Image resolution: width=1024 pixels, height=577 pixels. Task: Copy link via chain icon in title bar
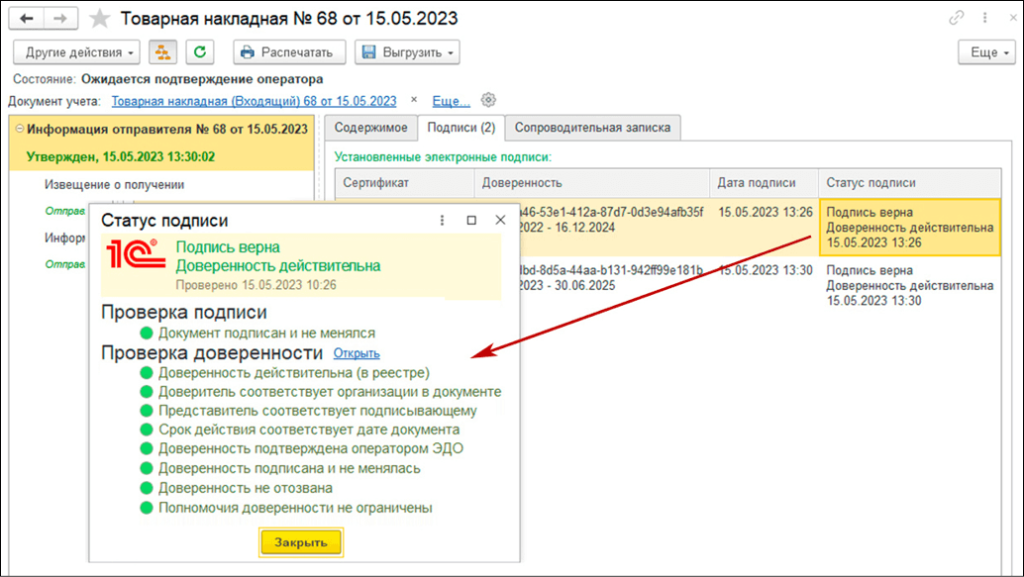[x=956, y=18]
